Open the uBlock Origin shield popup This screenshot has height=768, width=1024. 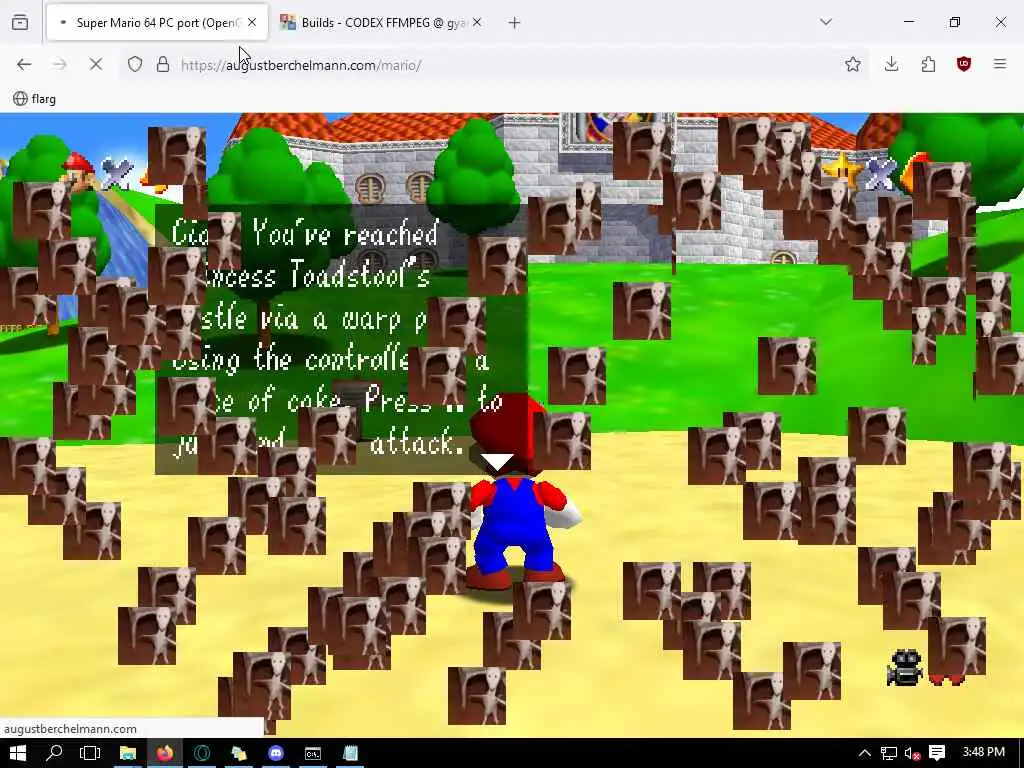[x=964, y=64]
